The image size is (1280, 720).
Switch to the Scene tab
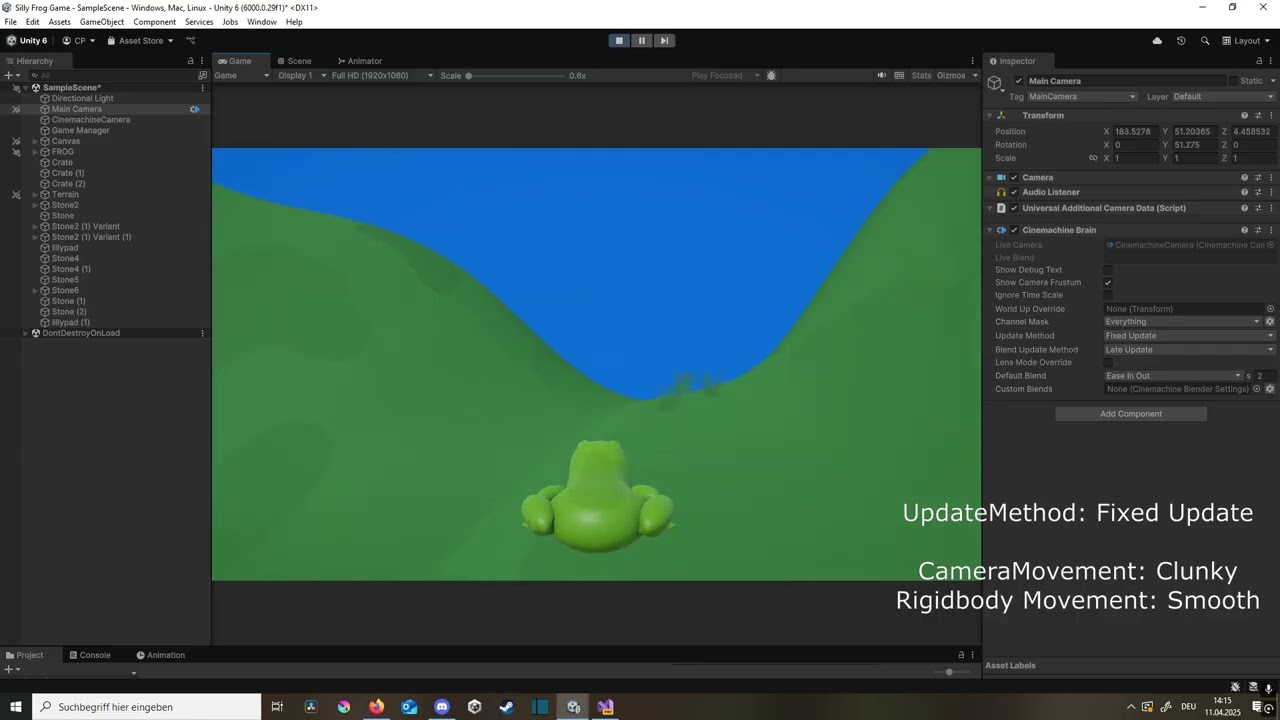(x=294, y=60)
